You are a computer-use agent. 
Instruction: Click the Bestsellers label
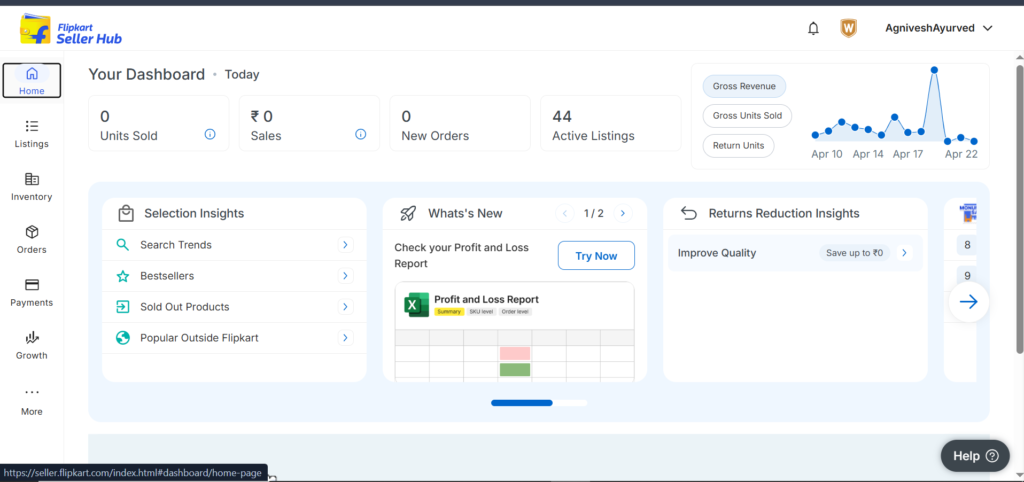click(167, 276)
